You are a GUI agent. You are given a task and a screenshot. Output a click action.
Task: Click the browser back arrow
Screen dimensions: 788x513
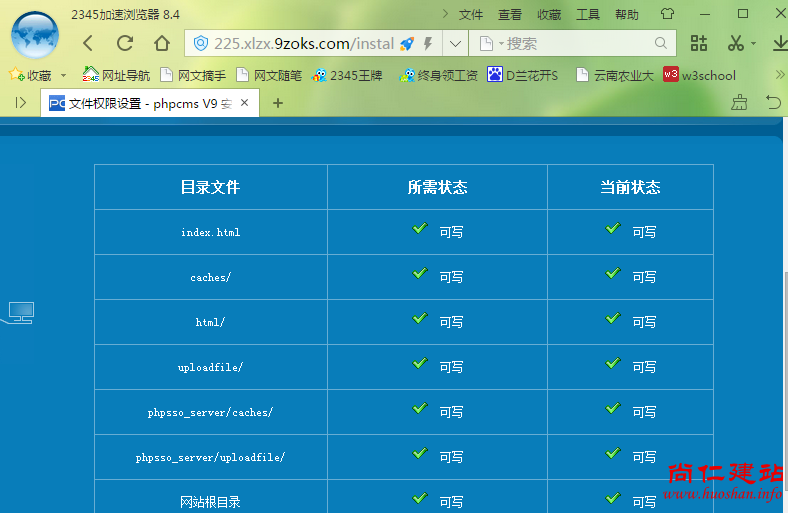click(88, 43)
